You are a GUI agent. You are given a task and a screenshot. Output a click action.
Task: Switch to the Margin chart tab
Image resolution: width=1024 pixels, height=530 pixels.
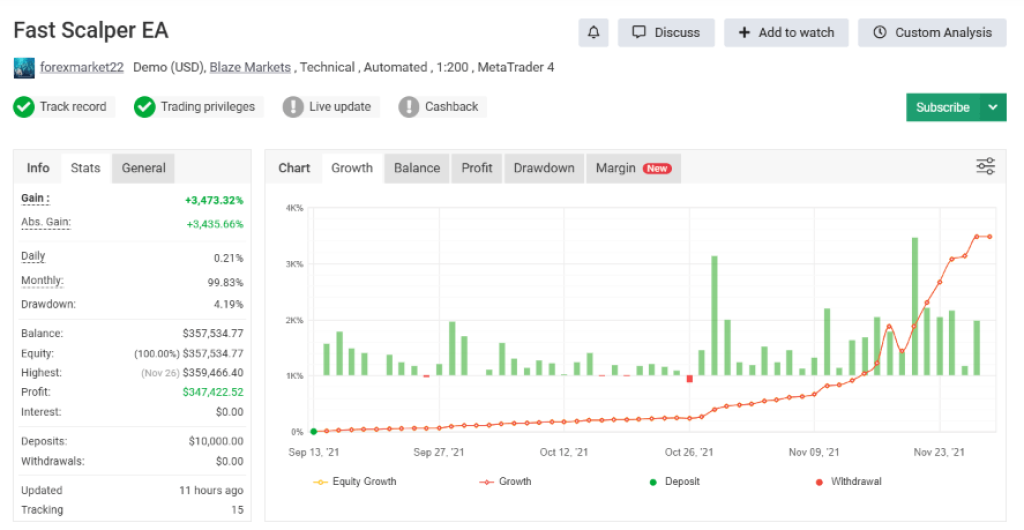633,168
